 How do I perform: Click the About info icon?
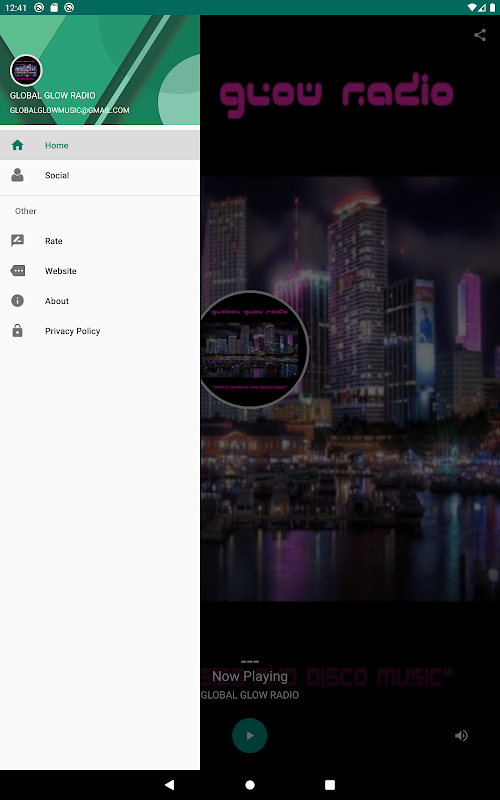(x=17, y=301)
